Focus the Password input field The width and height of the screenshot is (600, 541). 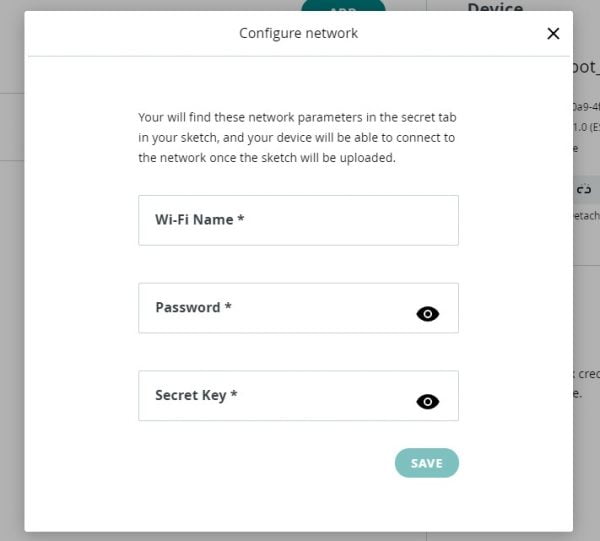(x=298, y=308)
